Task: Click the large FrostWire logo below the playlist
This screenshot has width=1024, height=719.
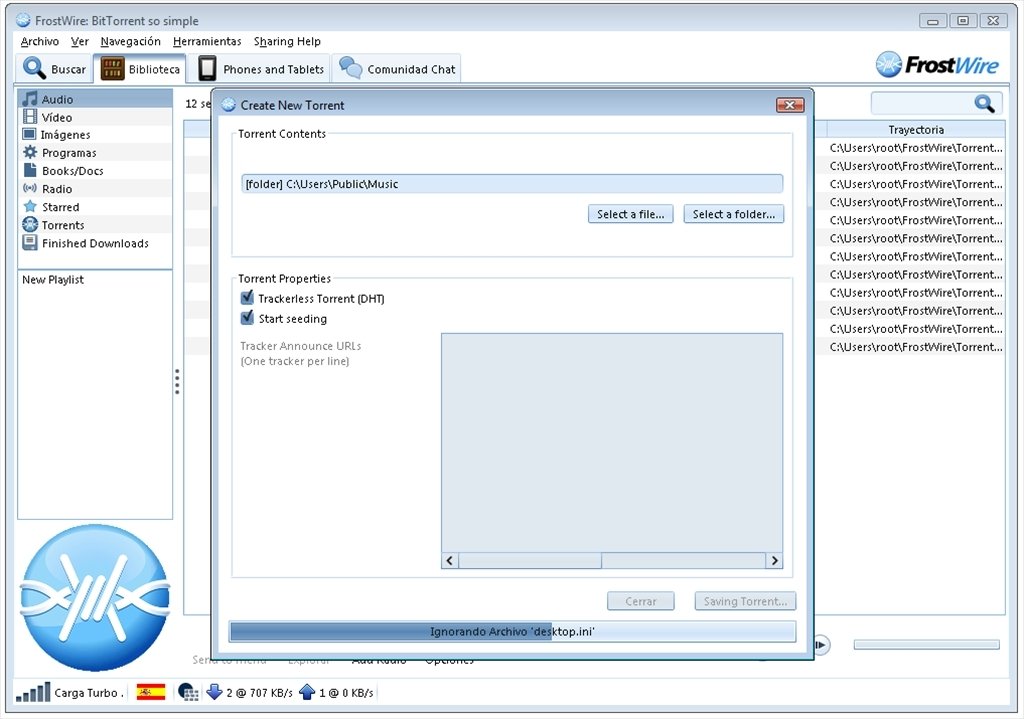Action: [95, 598]
